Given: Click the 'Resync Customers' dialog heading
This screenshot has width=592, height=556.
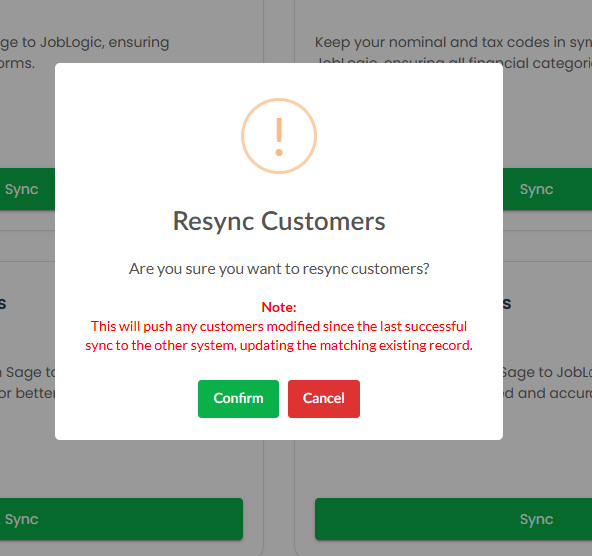Looking at the screenshot, I should pyautogui.click(x=279, y=221).
